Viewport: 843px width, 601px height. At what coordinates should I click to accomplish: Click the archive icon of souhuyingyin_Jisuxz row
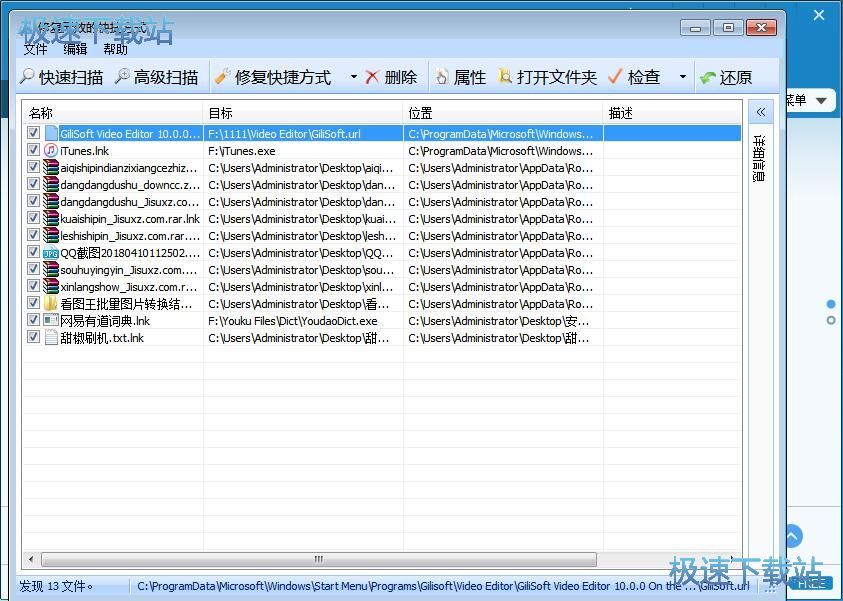click(x=51, y=270)
